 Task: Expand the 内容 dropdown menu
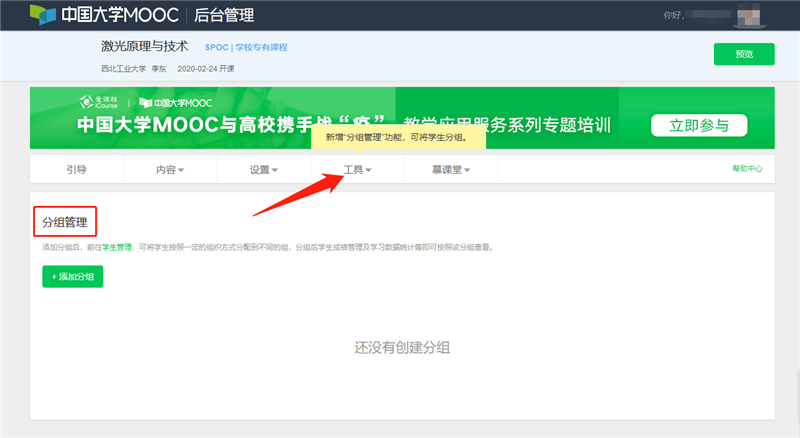click(170, 170)
